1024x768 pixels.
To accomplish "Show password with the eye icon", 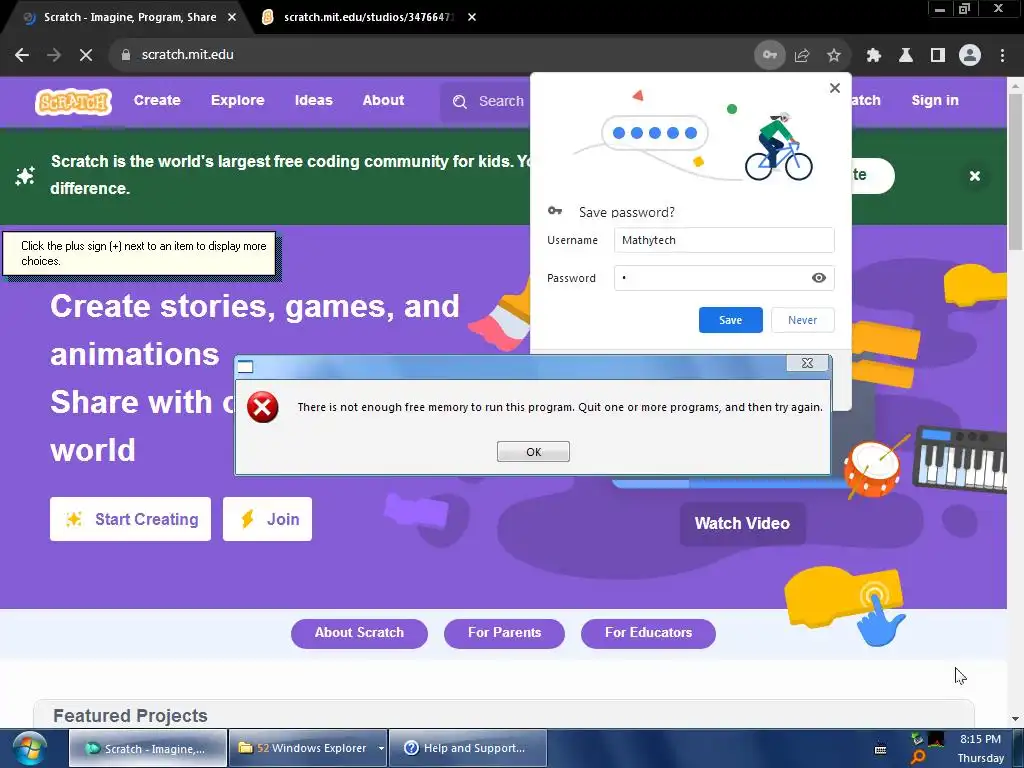I will pos(818,278).
